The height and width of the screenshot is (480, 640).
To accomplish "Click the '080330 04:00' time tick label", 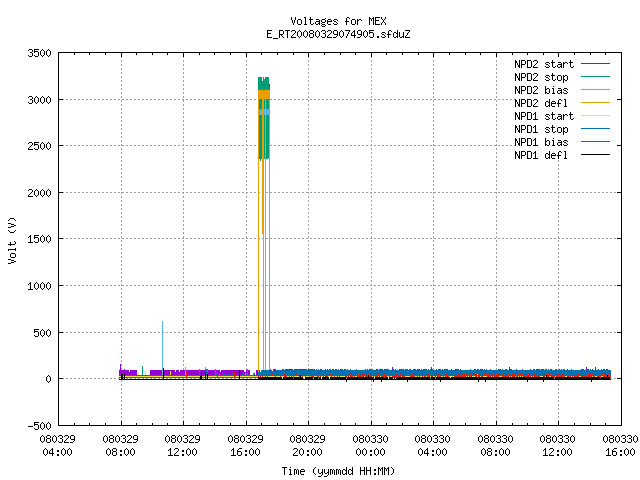I will [x=432, y=446].
